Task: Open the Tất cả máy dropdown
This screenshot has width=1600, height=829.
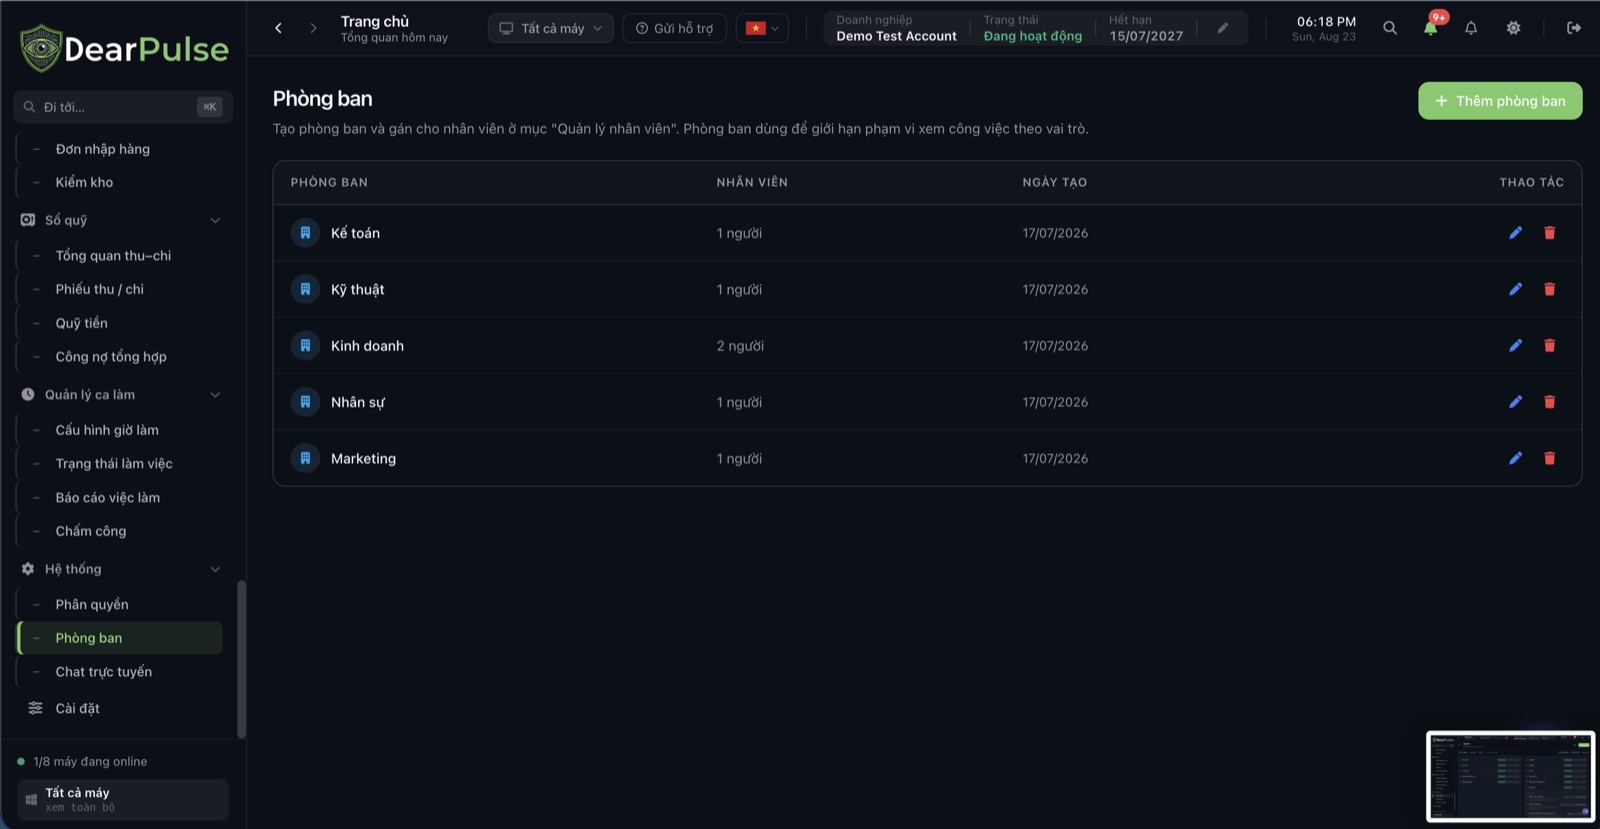Action: pos(551,28)
